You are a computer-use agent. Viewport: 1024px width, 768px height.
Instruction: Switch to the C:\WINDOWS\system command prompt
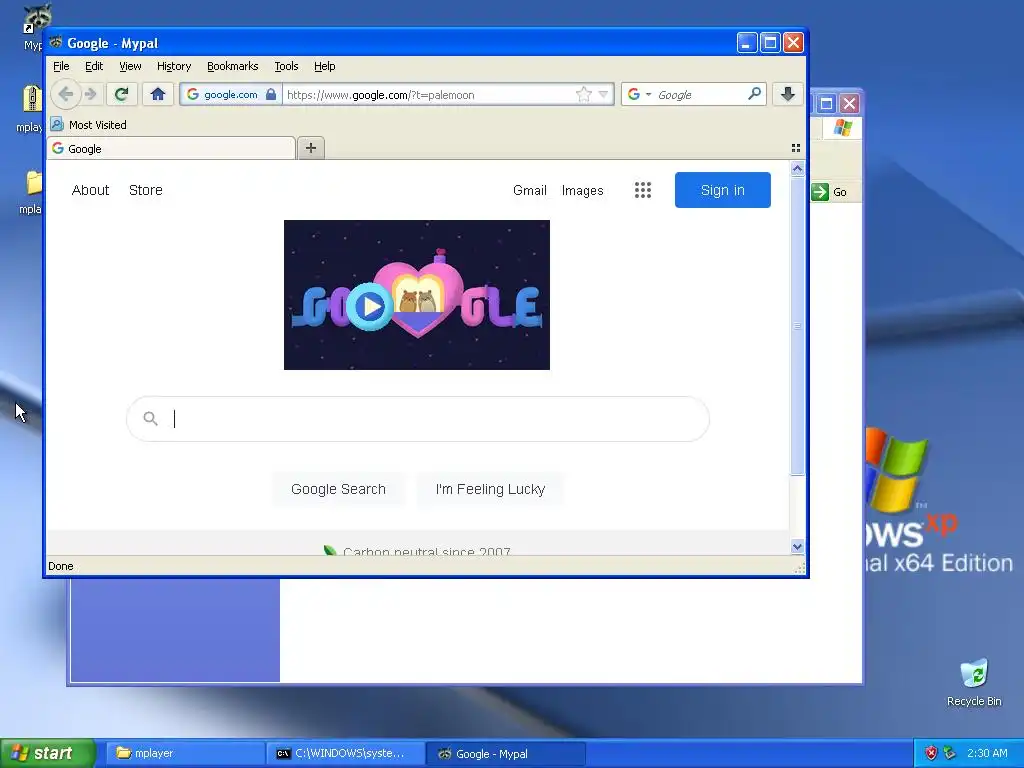pos(346,753)
